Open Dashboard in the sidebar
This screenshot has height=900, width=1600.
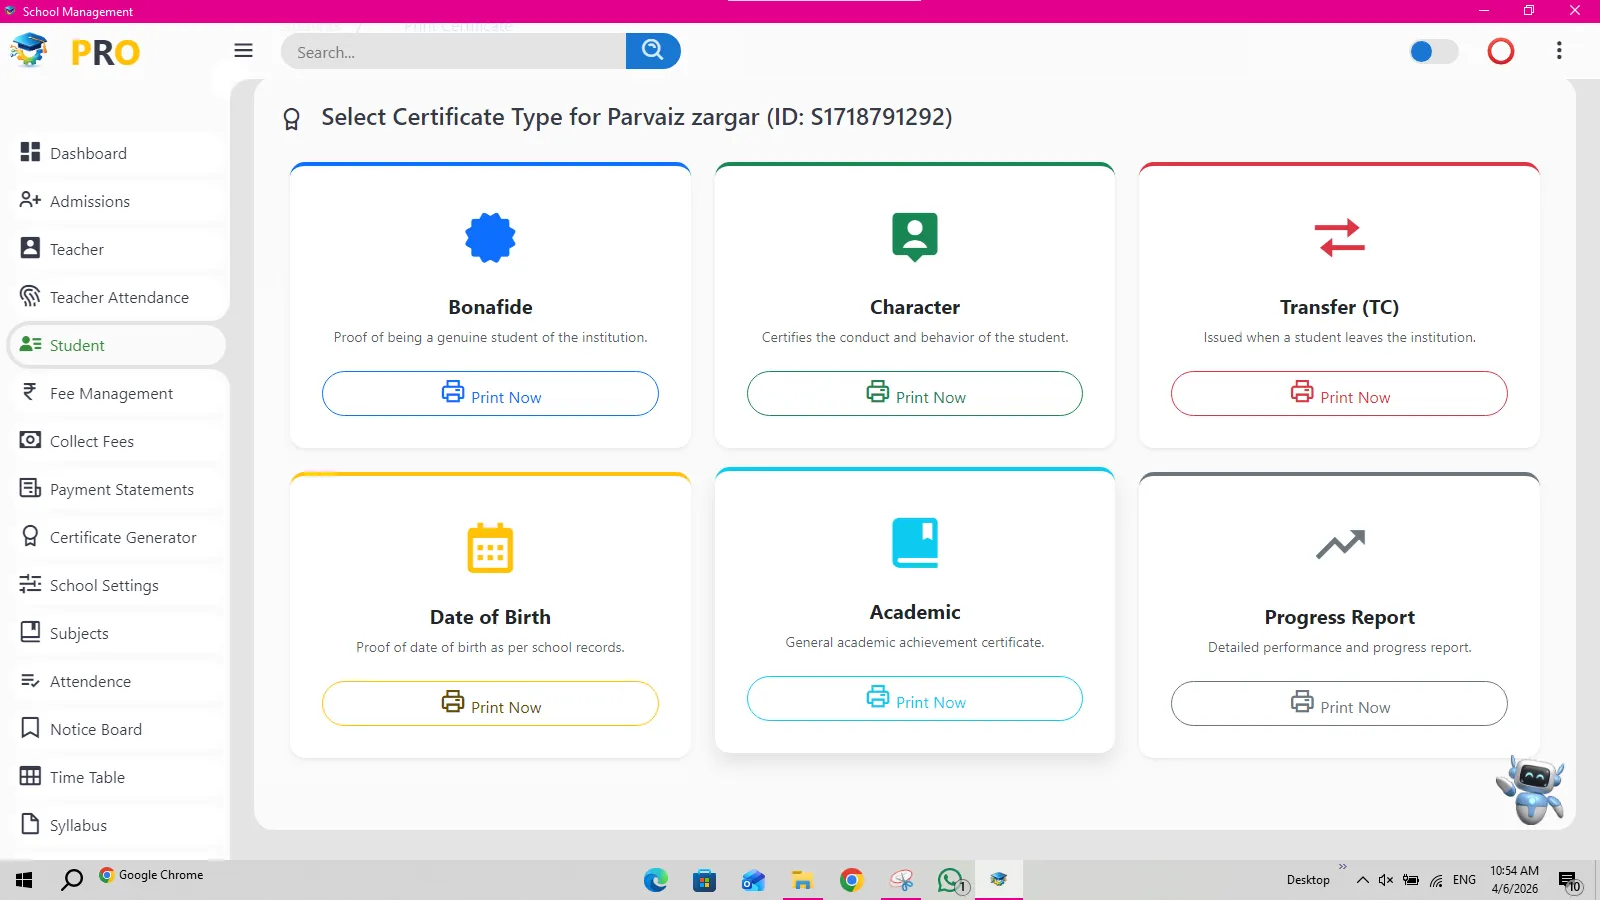click(117, 153)
